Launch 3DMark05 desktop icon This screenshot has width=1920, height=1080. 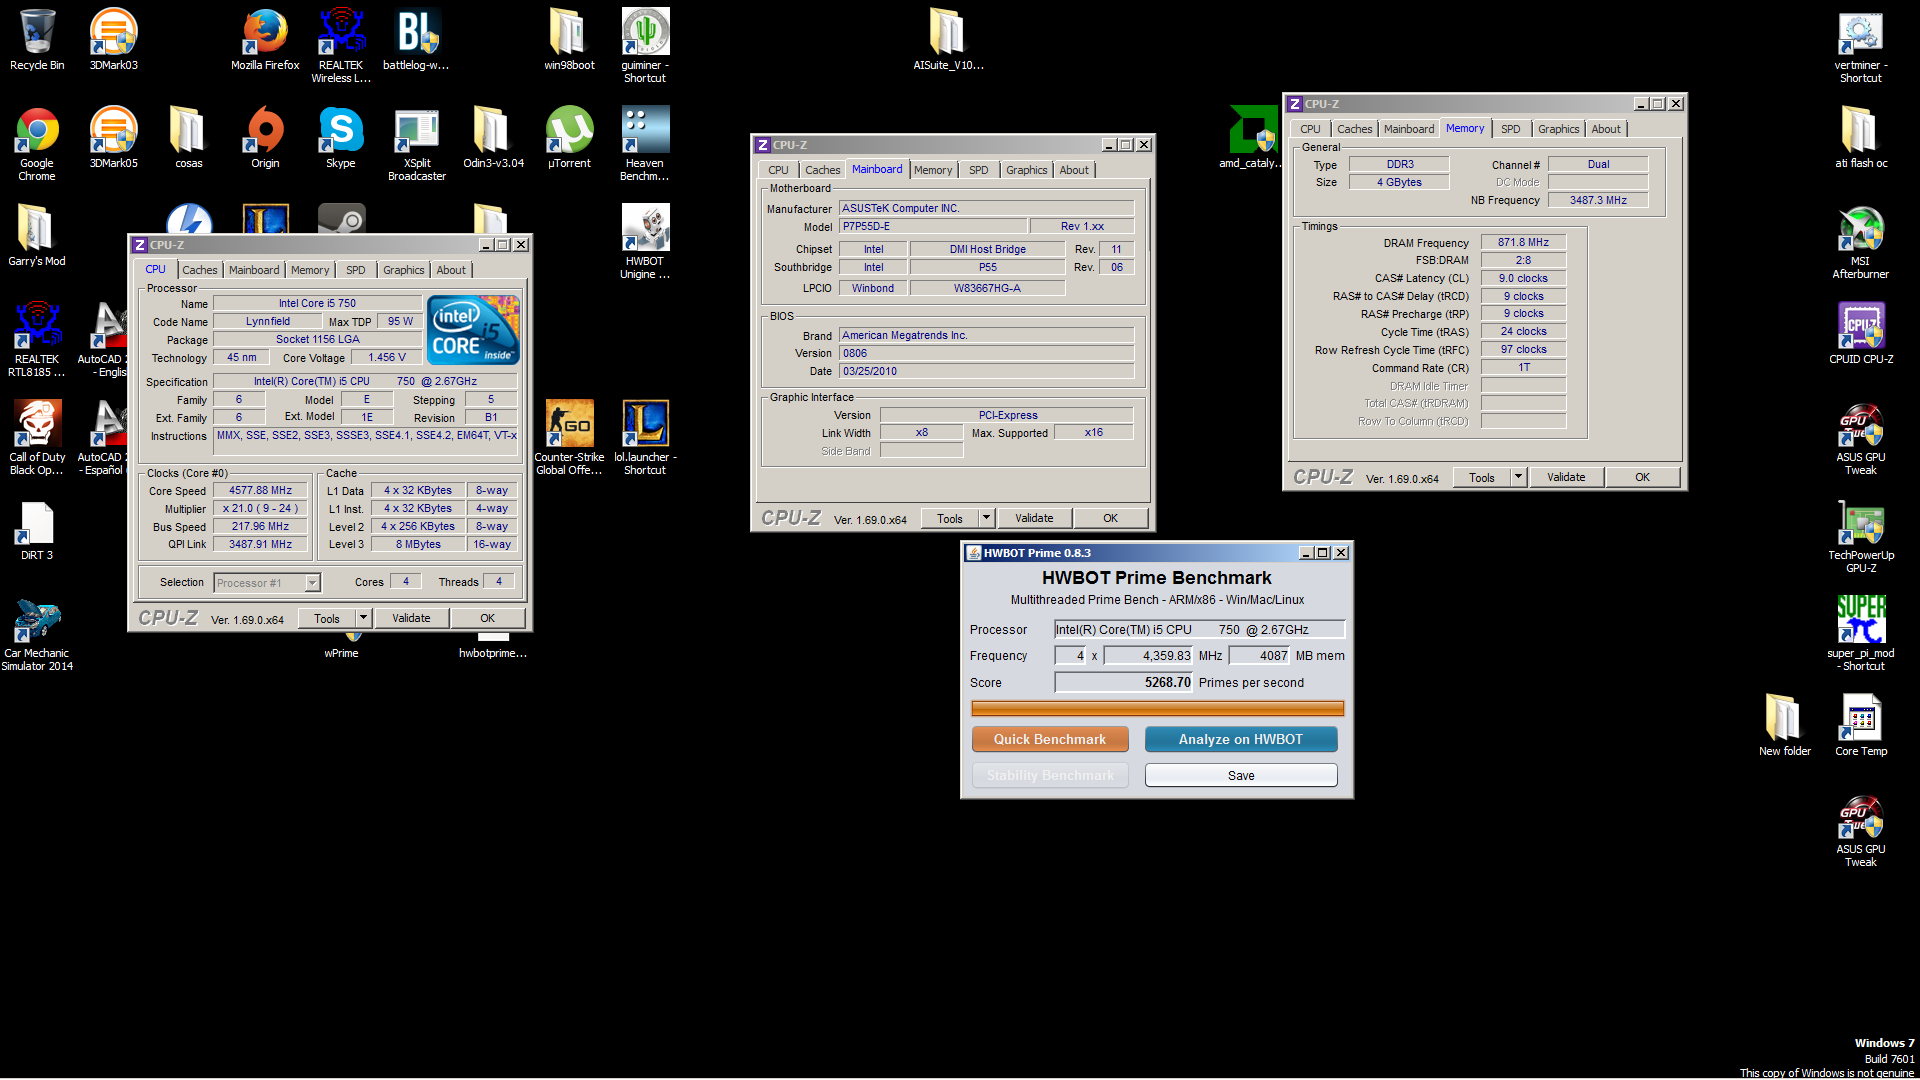tap(114, 138)
